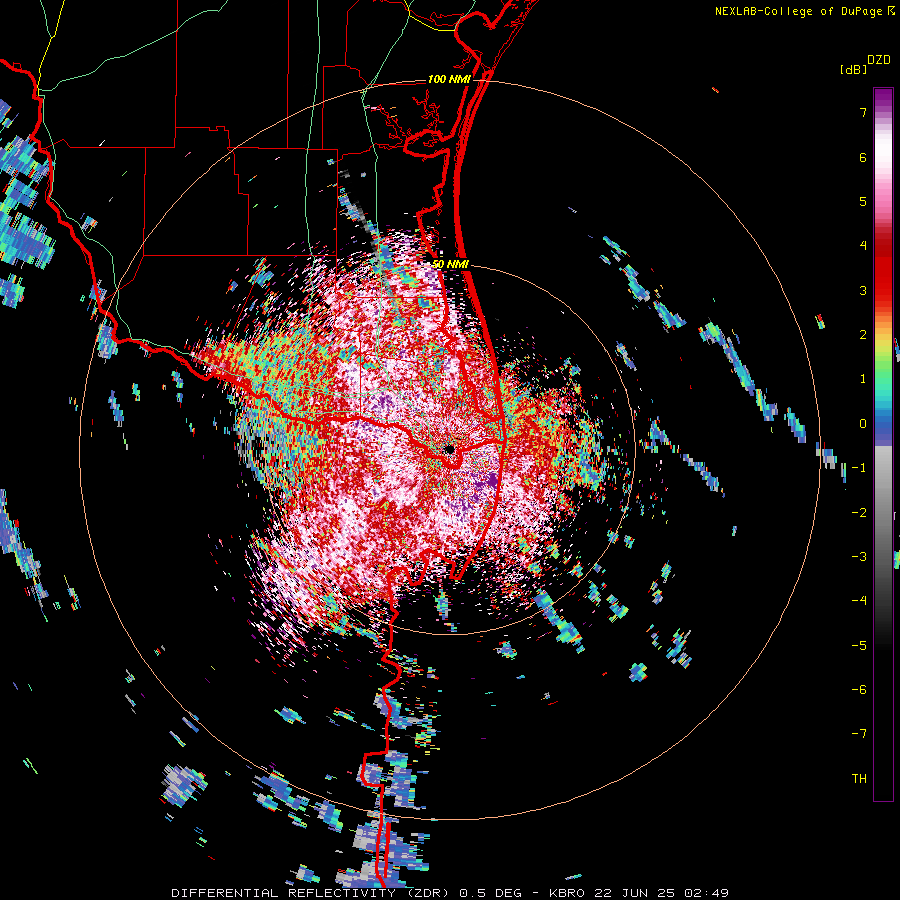Click the DZD legend title
The height and width of the screenshot is (900, 900).
(879, 60)
